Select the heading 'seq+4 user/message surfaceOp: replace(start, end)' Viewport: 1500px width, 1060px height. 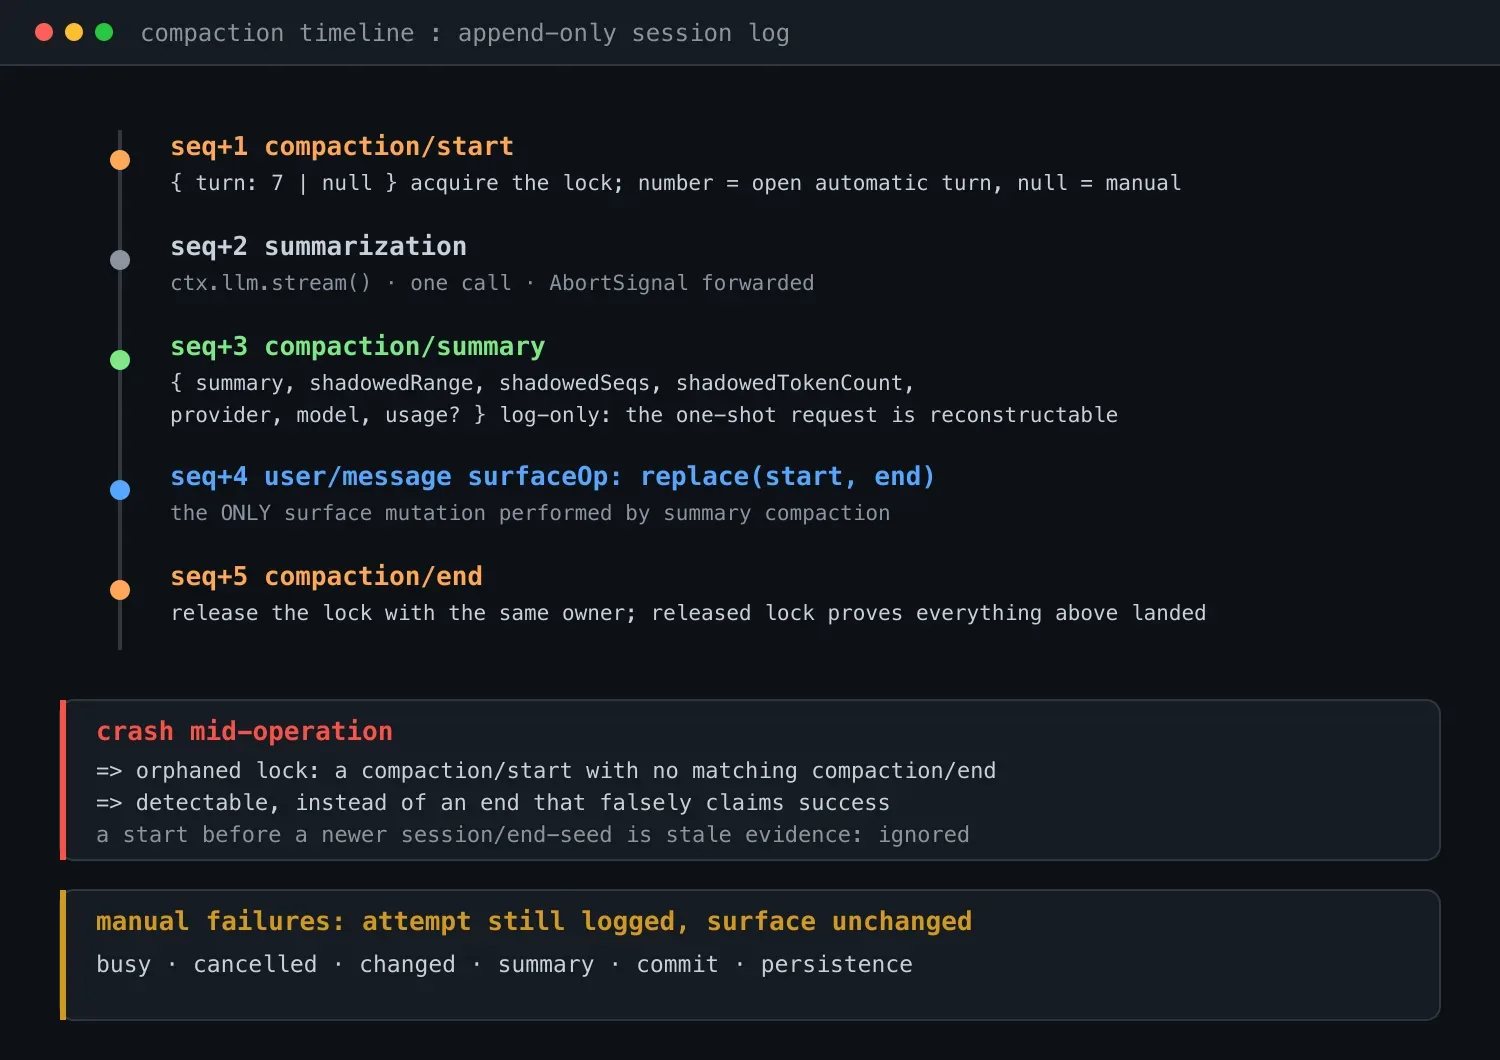point(553,476)
